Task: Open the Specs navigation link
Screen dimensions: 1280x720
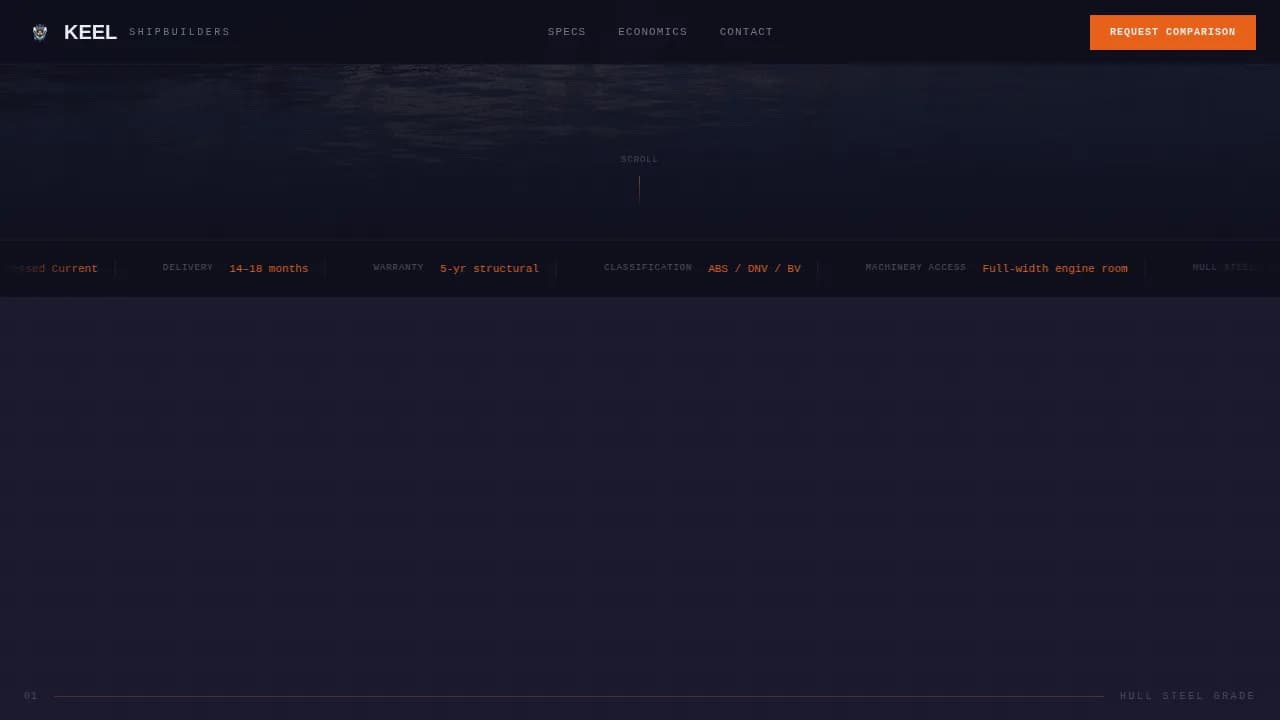Action: coord(566,32)
